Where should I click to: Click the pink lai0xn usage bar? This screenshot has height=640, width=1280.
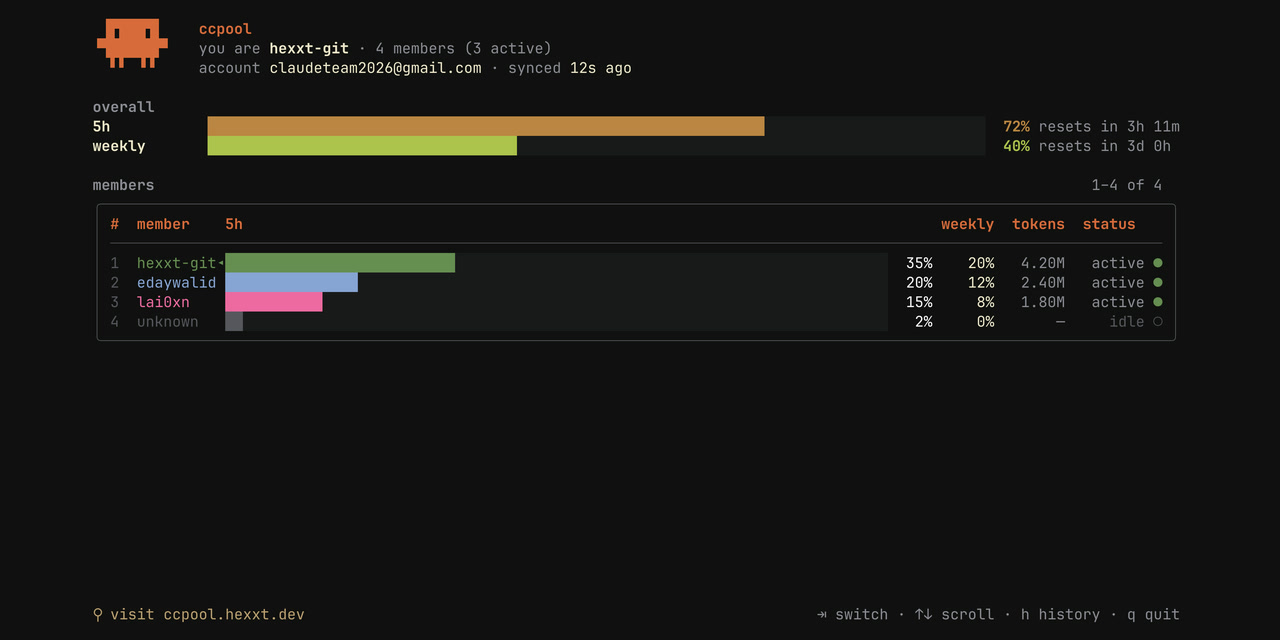coord(274,302)
